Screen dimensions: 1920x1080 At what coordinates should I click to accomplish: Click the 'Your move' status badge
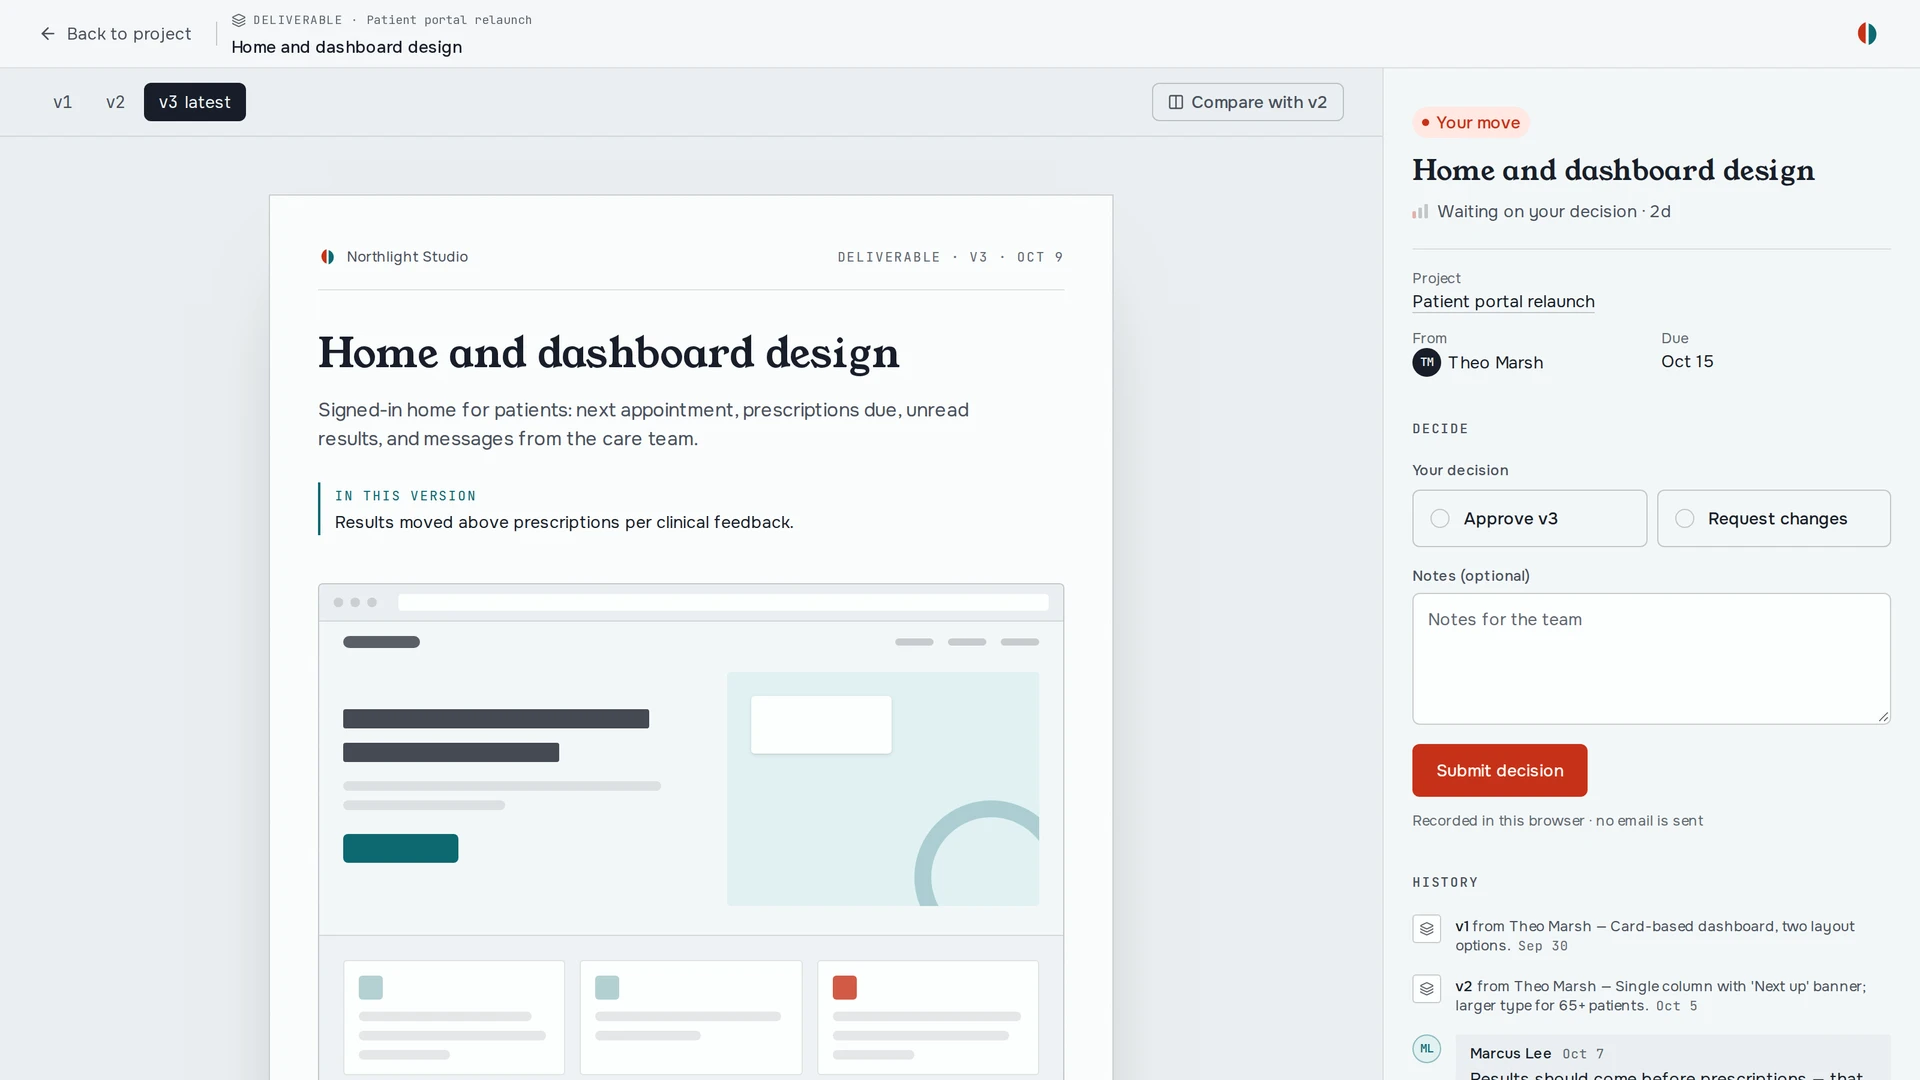(x=1470, y=123)
